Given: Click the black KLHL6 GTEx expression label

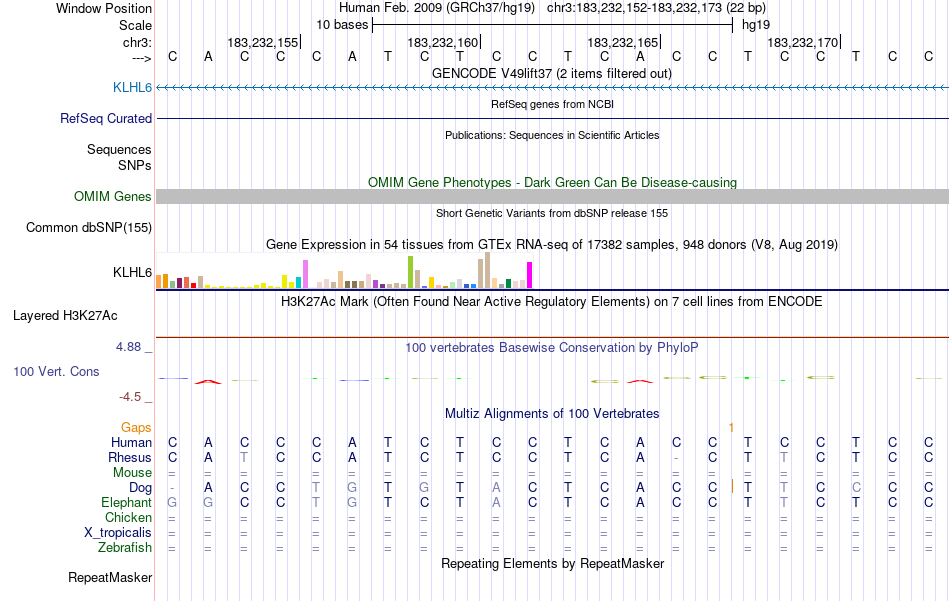Looking at the screenshot, I should click(x=132, y=273).
